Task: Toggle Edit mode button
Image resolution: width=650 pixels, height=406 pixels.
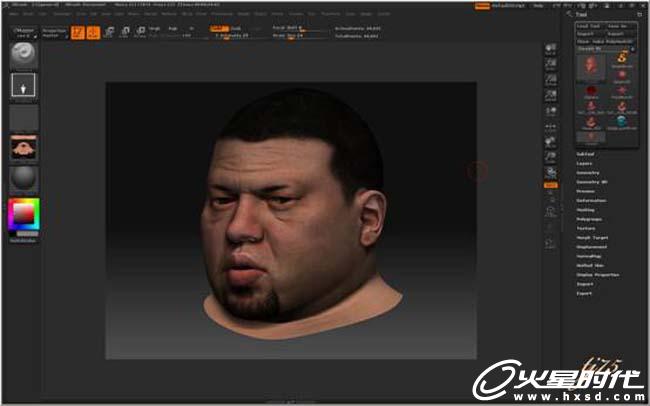Action: point(78,32)
